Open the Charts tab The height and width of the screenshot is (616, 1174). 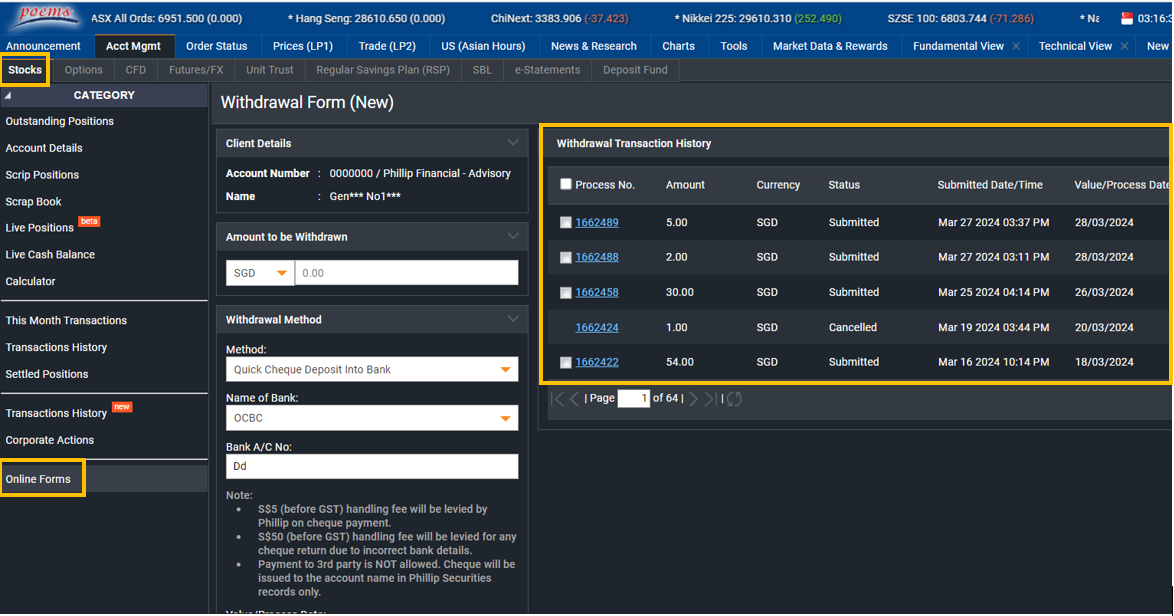[x=678, y=46]
